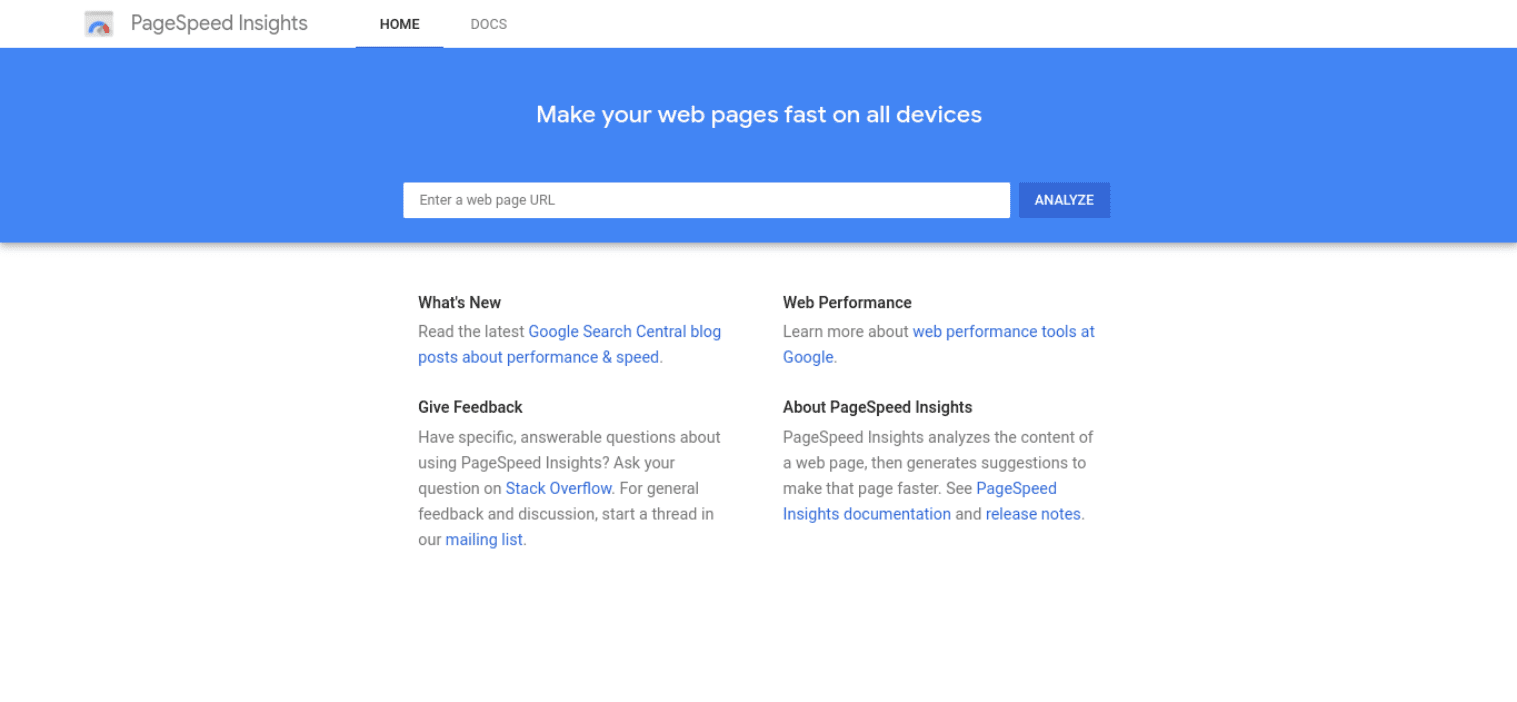Open the Stack Overflow link

click(x=558, y=488)
